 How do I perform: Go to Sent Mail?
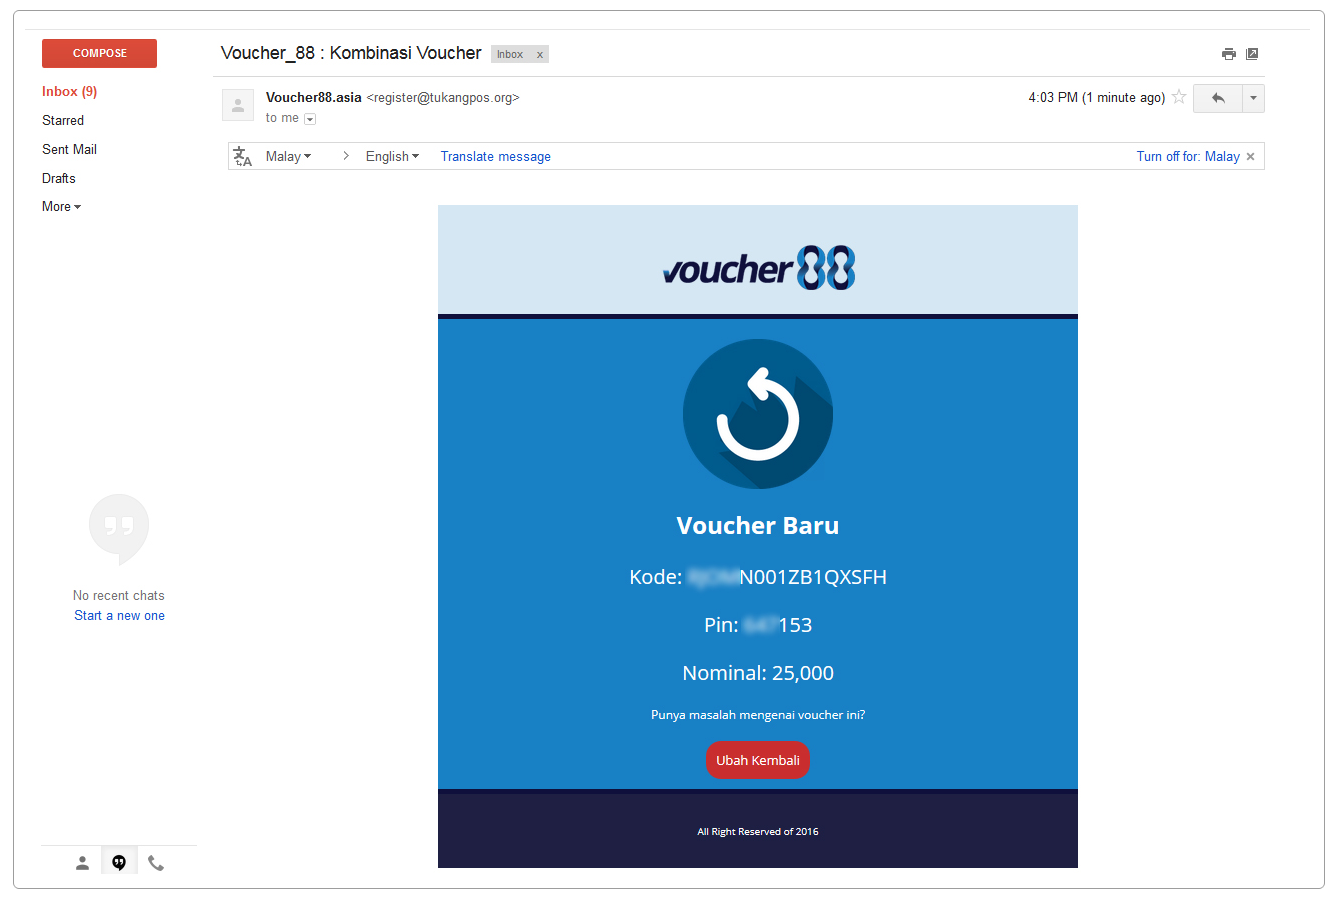pyautogui.click(x=69, y=149)
